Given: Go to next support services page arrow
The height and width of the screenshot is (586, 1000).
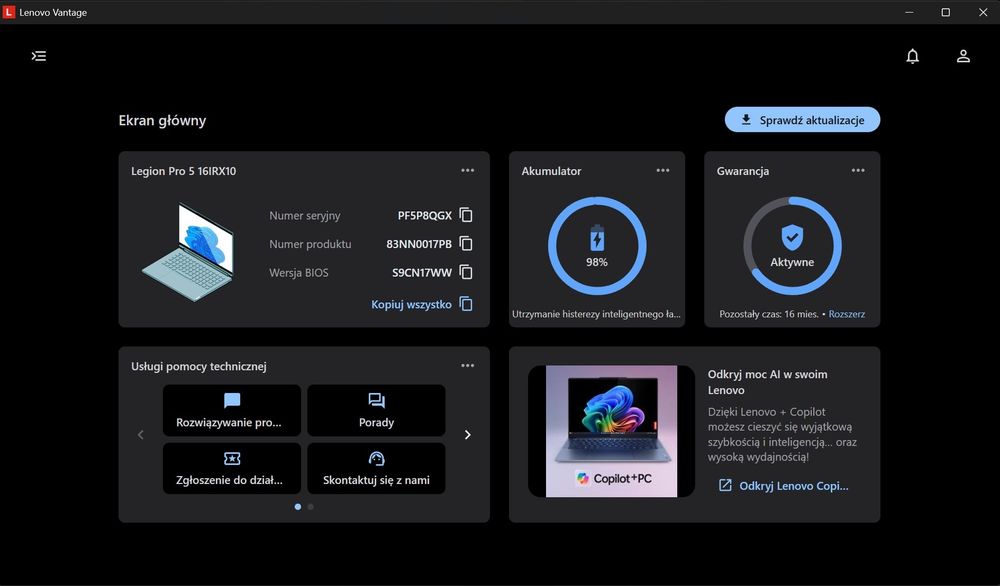Looking at the screenshot, I should pyautogui.click(x=467, y=435).
